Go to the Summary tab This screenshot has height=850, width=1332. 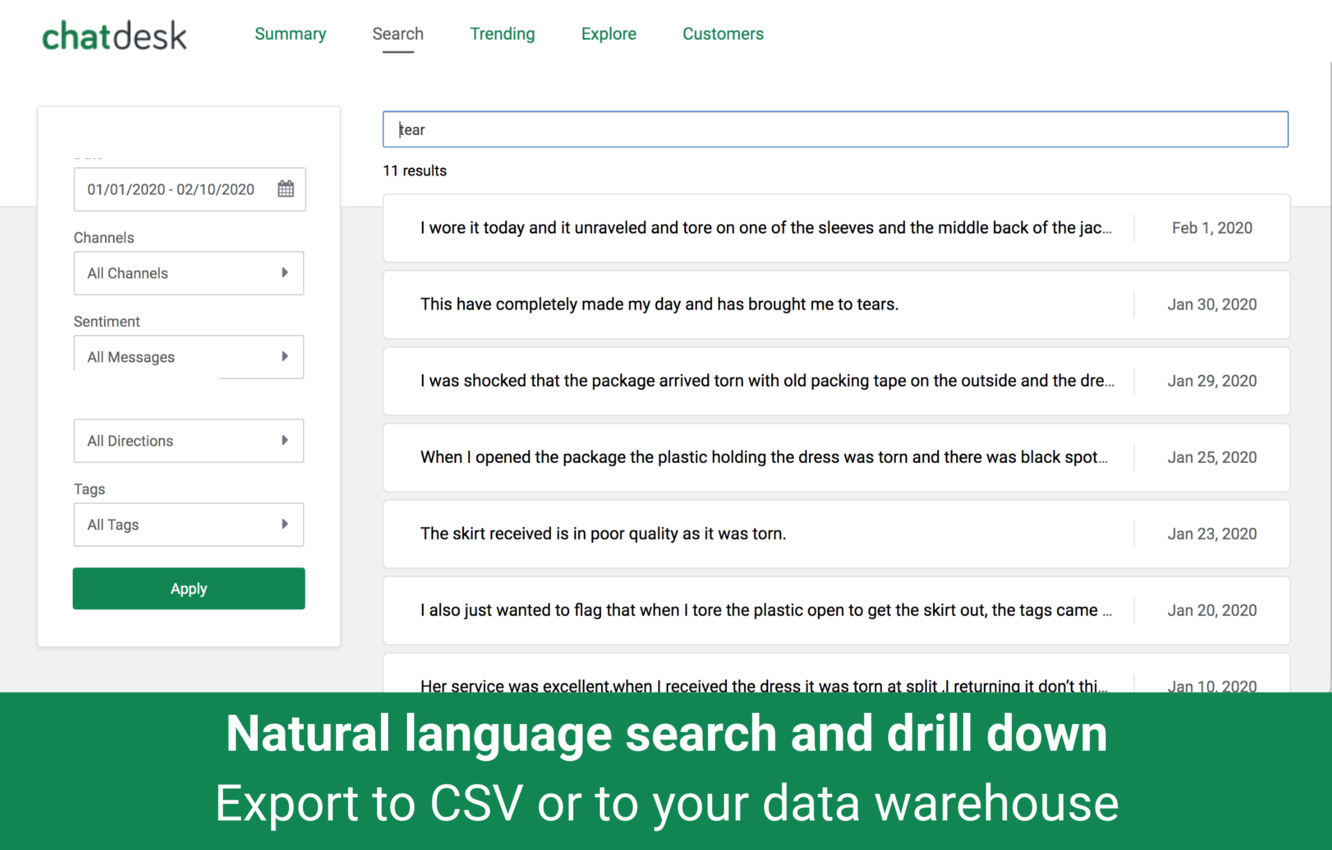pyautogui.click(x=290, y=34)
